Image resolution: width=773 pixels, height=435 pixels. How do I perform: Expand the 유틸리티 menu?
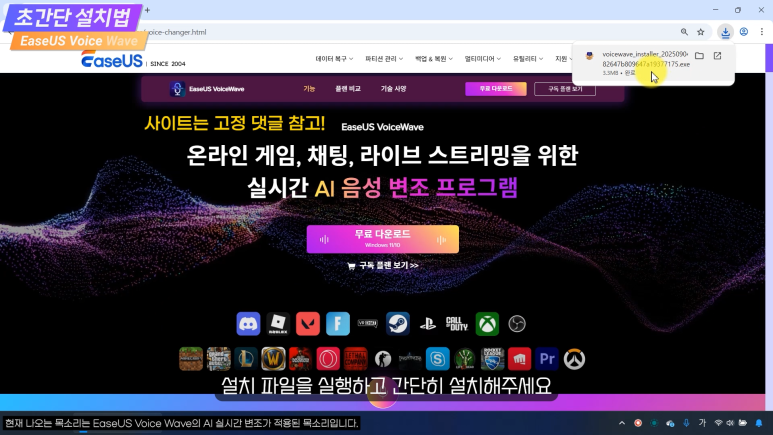tap(528, 59)
